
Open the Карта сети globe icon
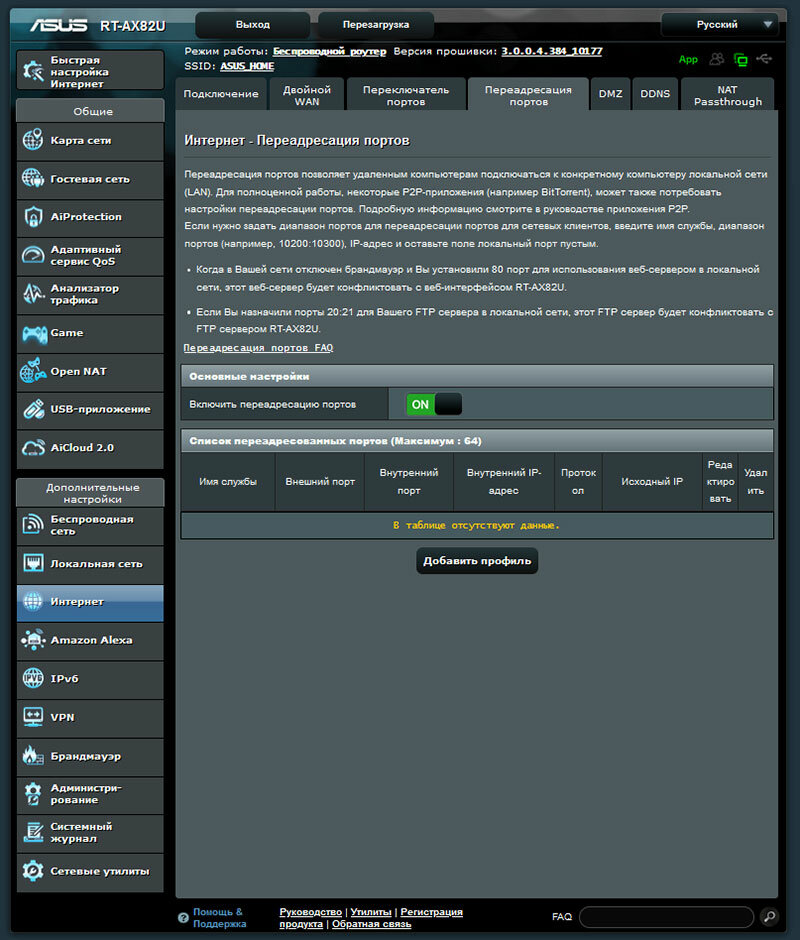tap(33, 140)
